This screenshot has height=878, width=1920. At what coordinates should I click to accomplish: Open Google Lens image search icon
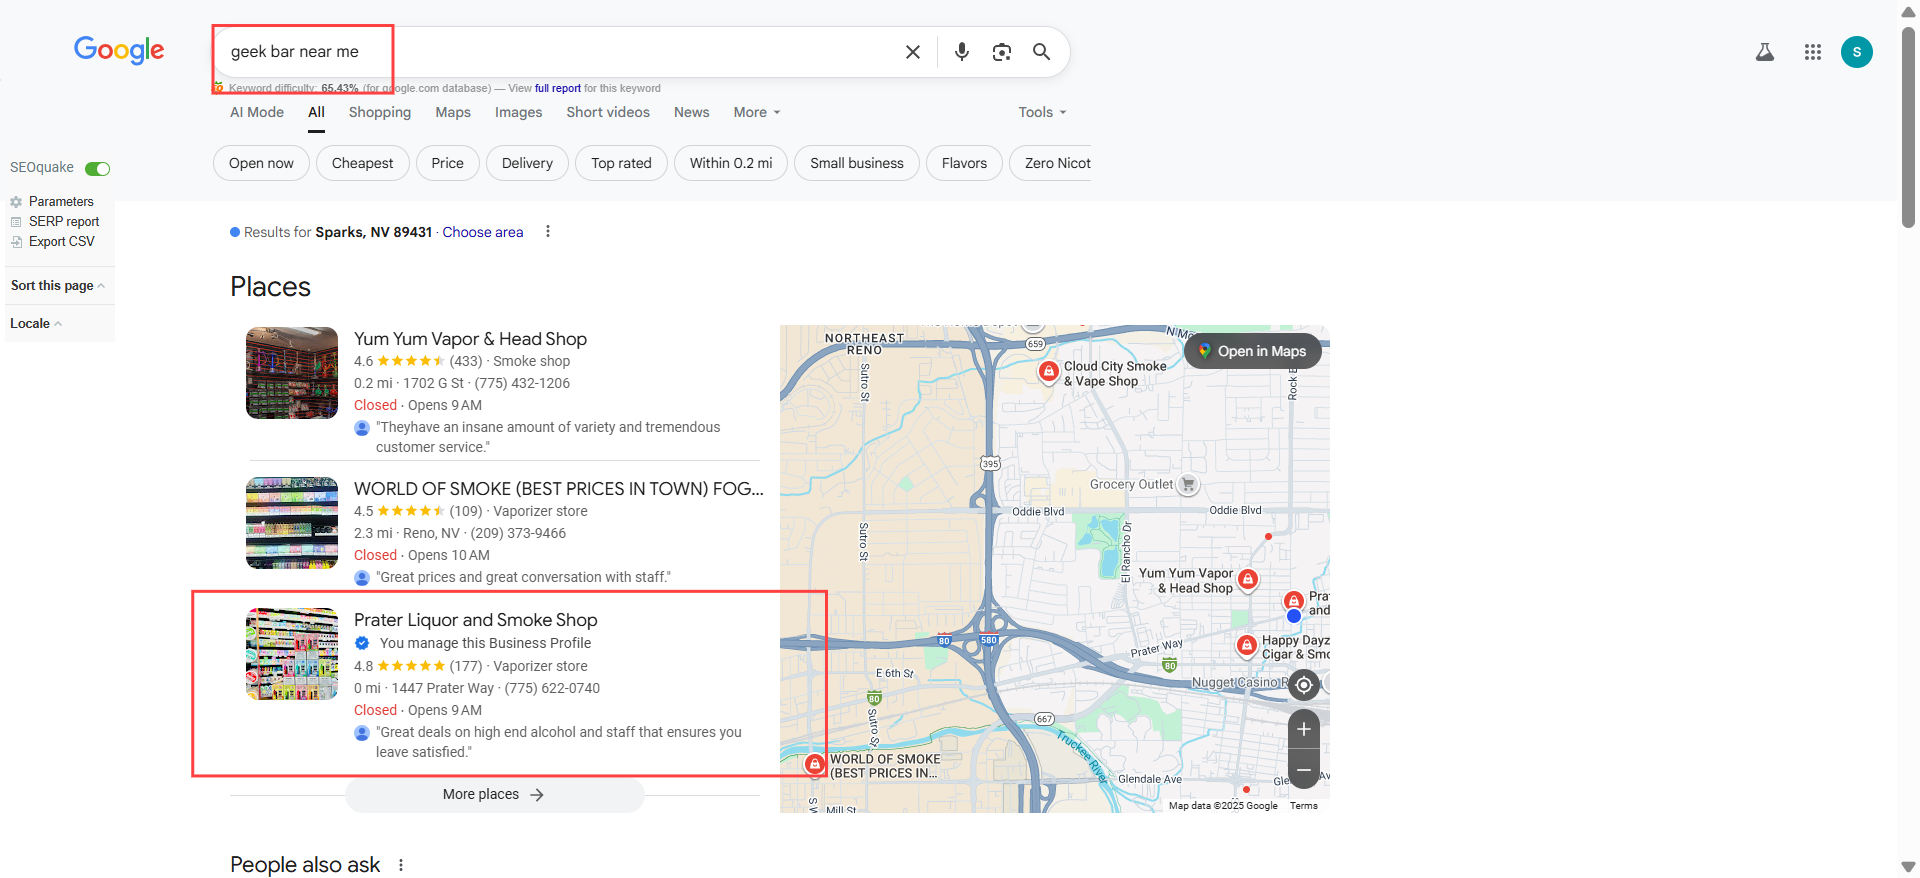(x=1001, y=52)
